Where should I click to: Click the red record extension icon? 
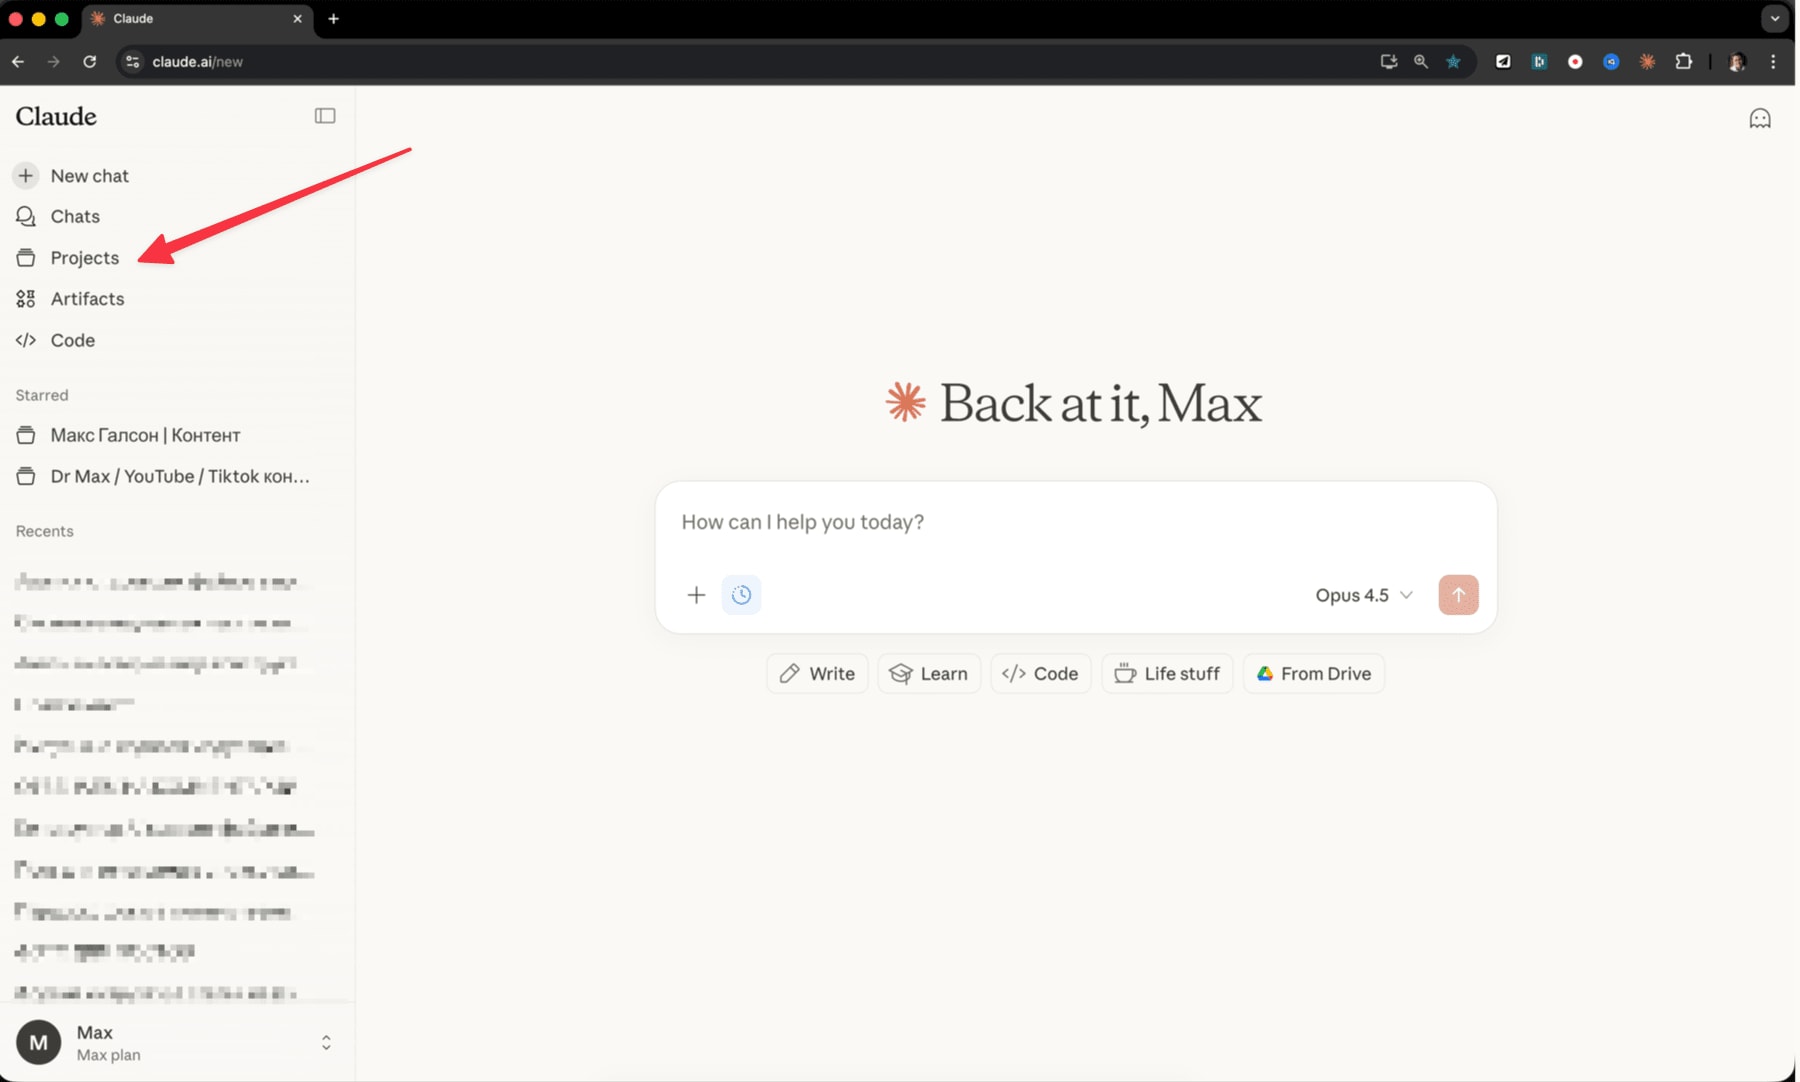coord(1575,62)
